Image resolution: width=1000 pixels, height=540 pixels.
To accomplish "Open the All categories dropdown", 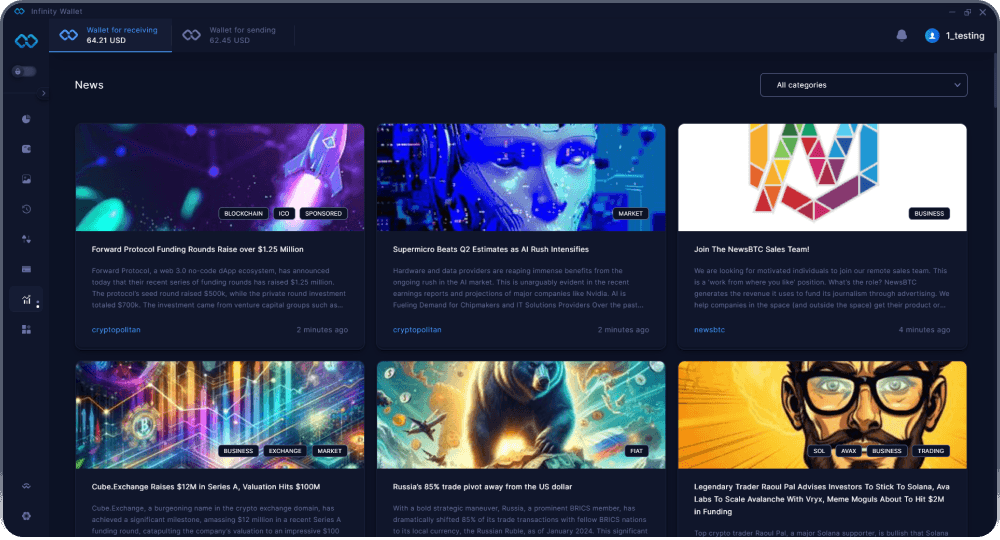I will pos(864,85).
